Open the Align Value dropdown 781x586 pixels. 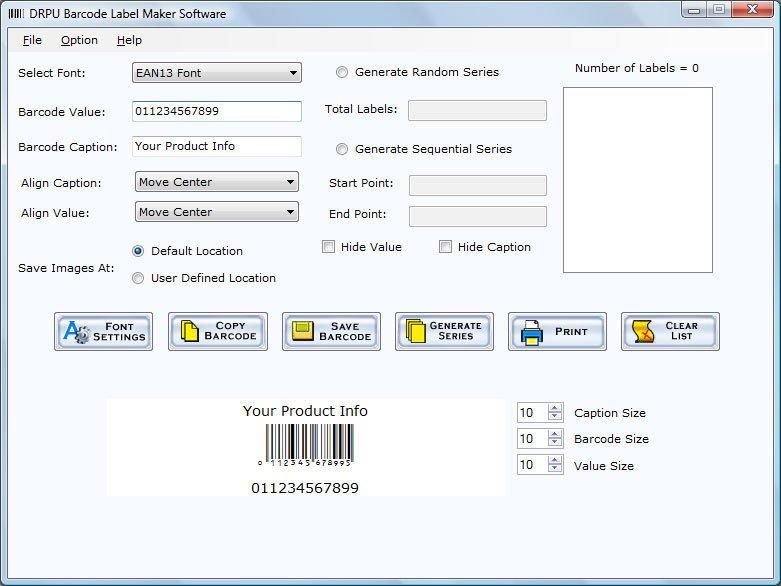tap(217, 212)
